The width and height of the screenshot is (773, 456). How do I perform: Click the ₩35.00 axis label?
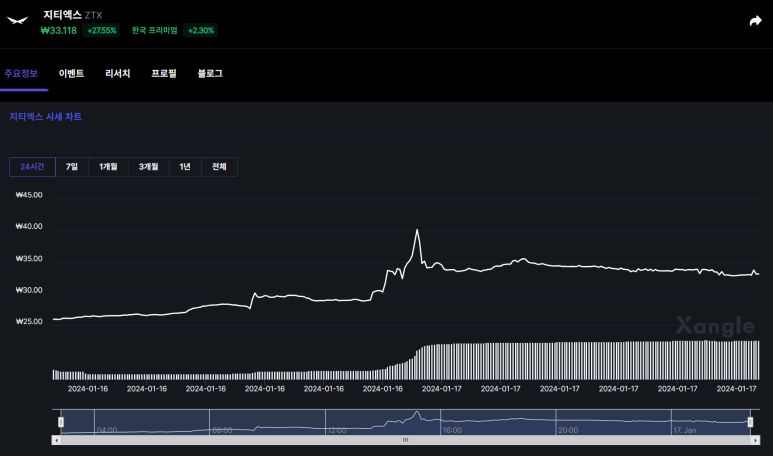click(29, 258)
